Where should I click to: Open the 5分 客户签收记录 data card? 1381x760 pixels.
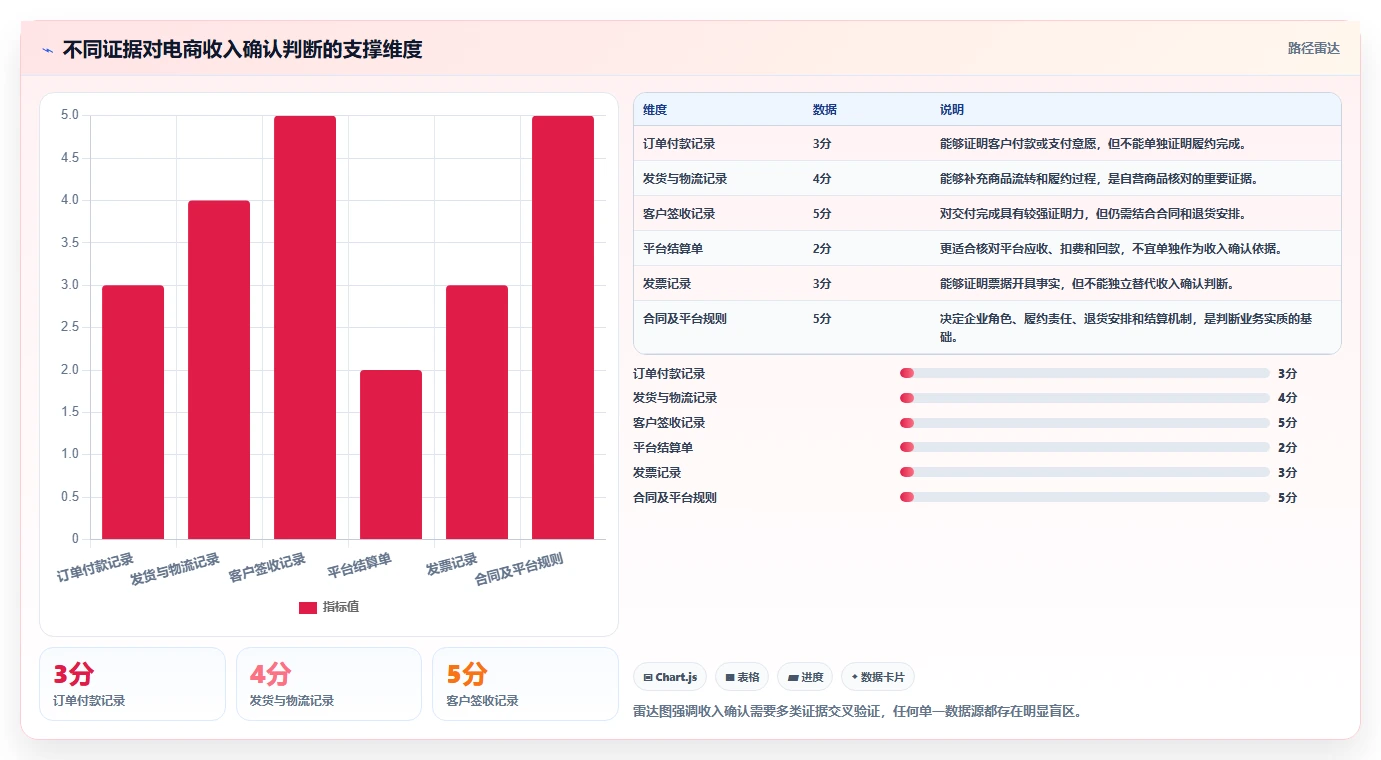point(525,684)
